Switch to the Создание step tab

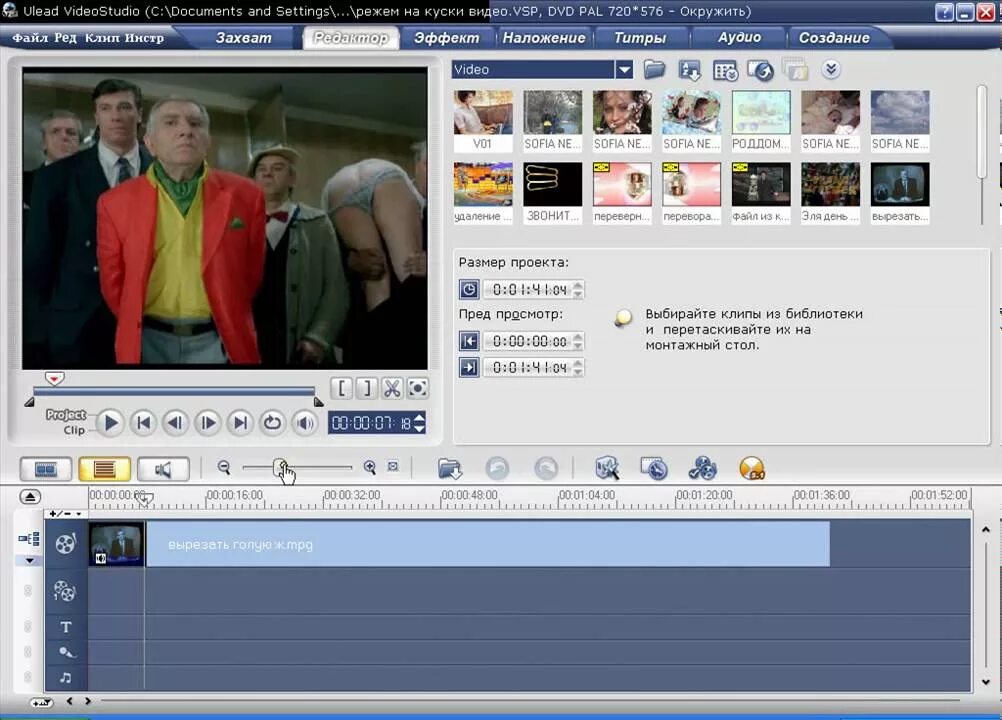[x=834, y=38]
